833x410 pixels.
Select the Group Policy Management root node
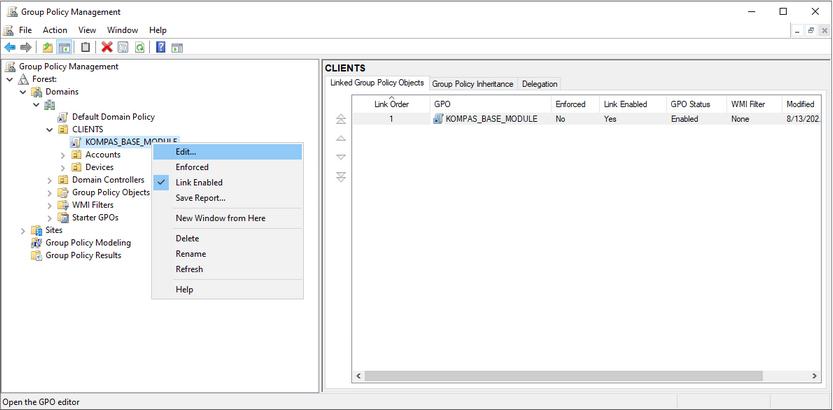[x=69, y=66]
